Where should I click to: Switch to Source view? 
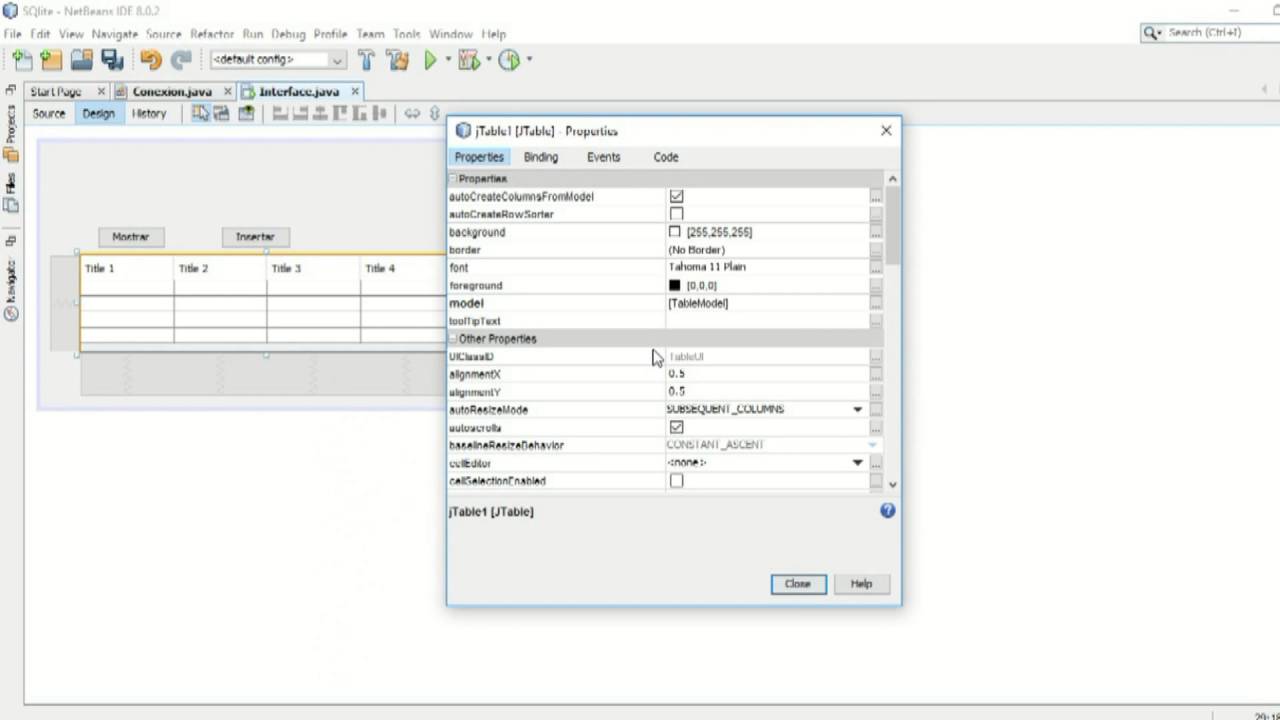49,113
